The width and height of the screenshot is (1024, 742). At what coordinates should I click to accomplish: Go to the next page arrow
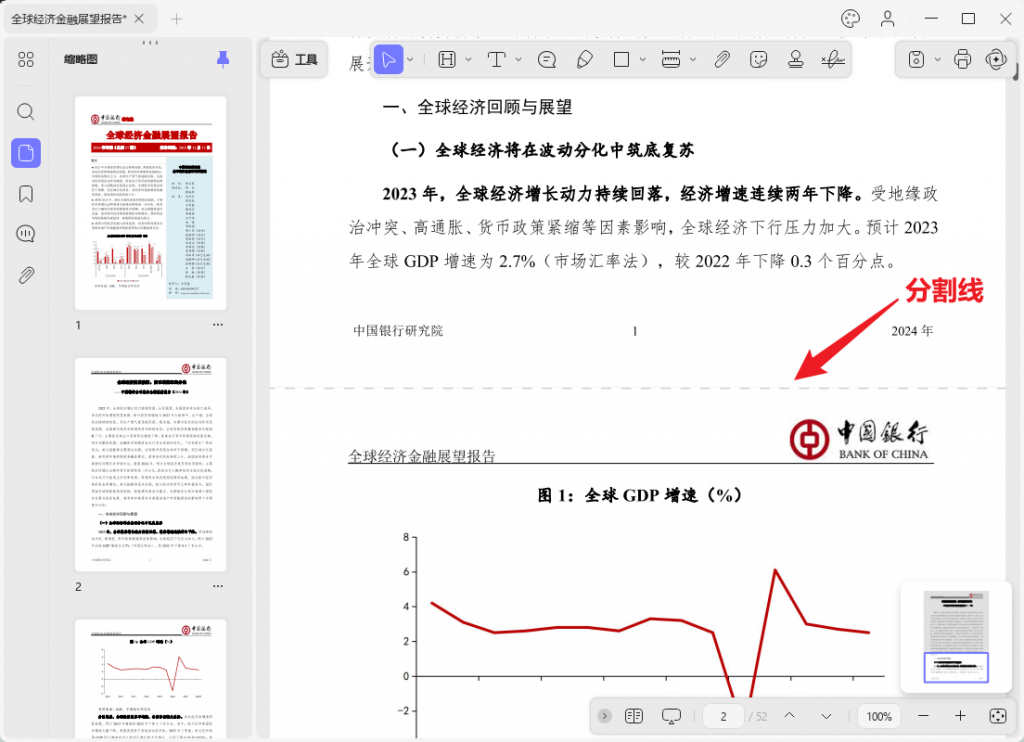[826, 717]
